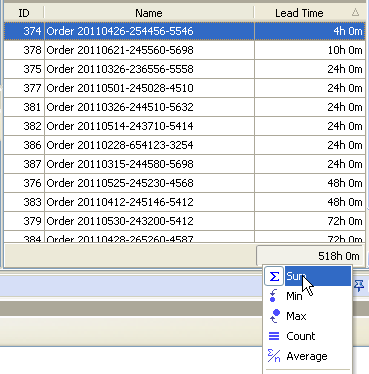
Task: Click the Average icon in menu
Action: point(274,356)
